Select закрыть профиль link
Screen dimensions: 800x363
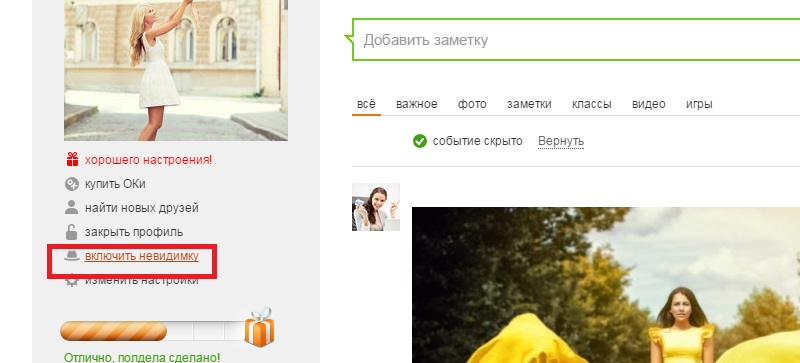[134, 232]
